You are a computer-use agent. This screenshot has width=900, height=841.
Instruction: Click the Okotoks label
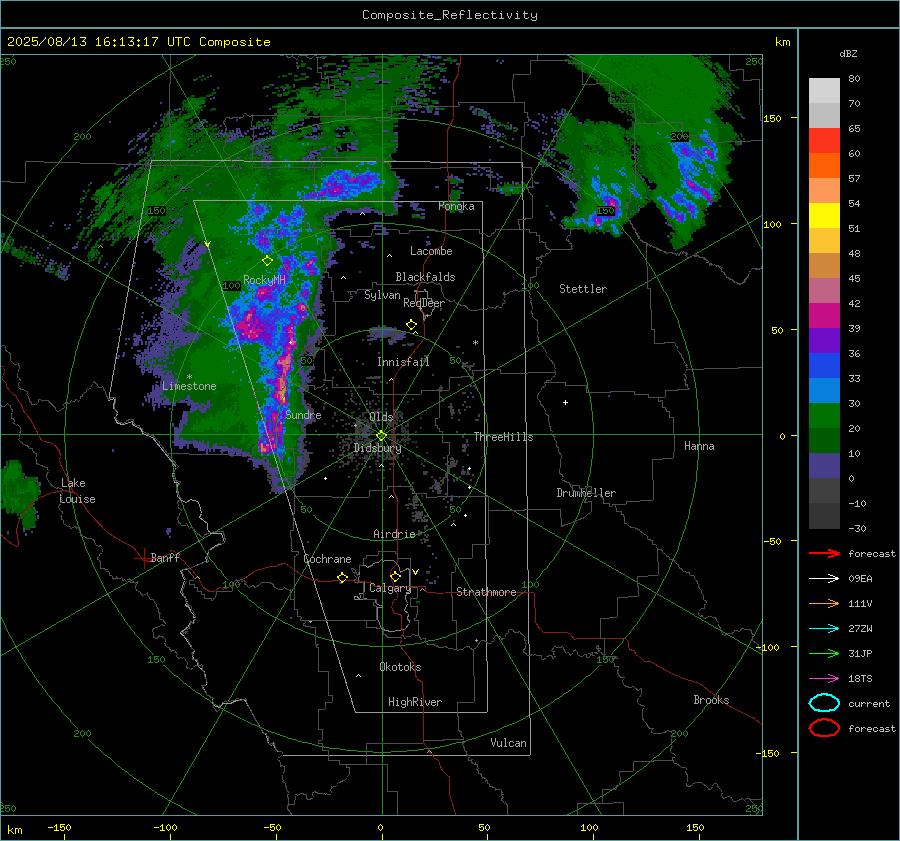click(x=400, y=667)
